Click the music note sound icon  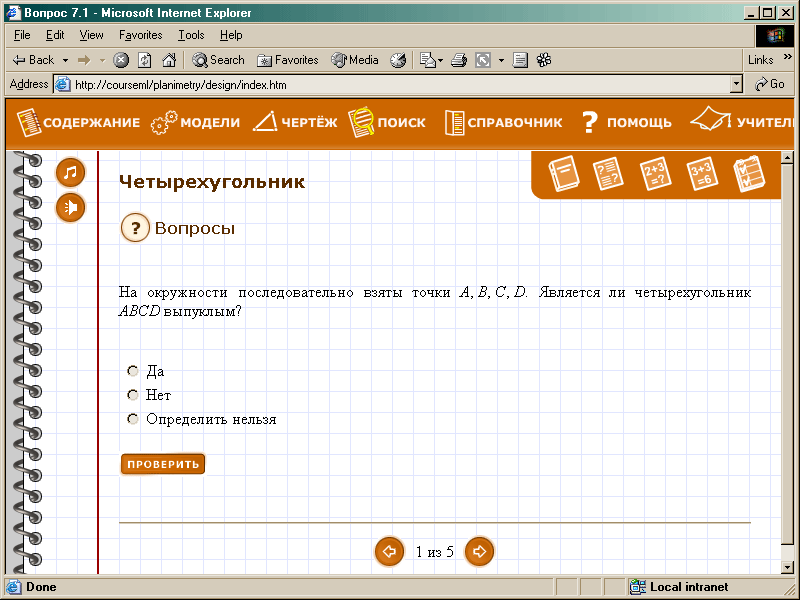[x=70, y=173]
